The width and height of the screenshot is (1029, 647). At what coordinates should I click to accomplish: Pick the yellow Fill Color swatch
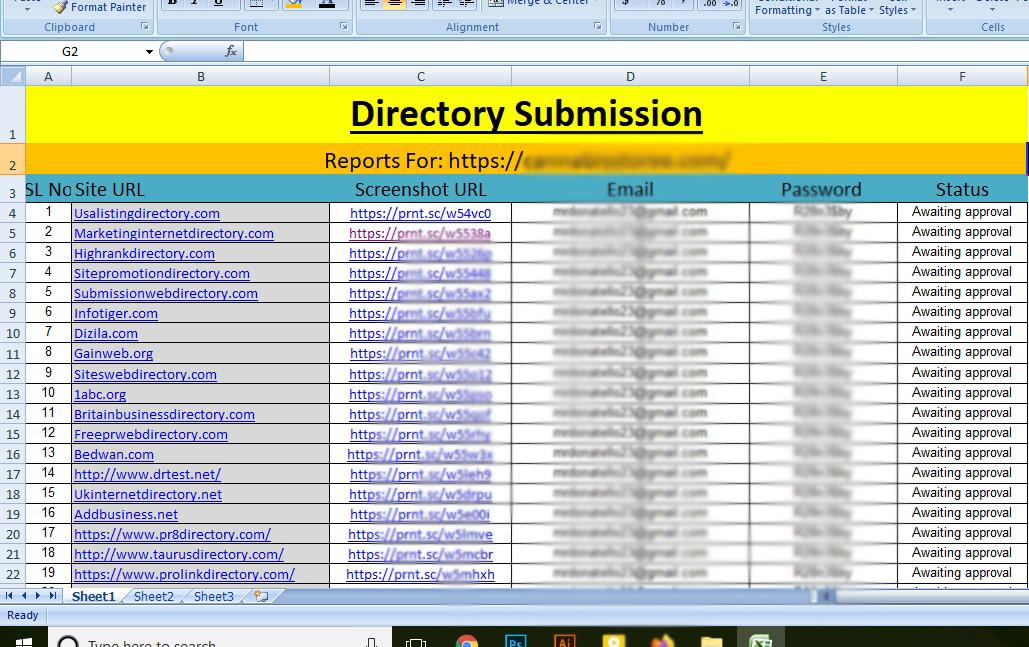click(293, 6)
